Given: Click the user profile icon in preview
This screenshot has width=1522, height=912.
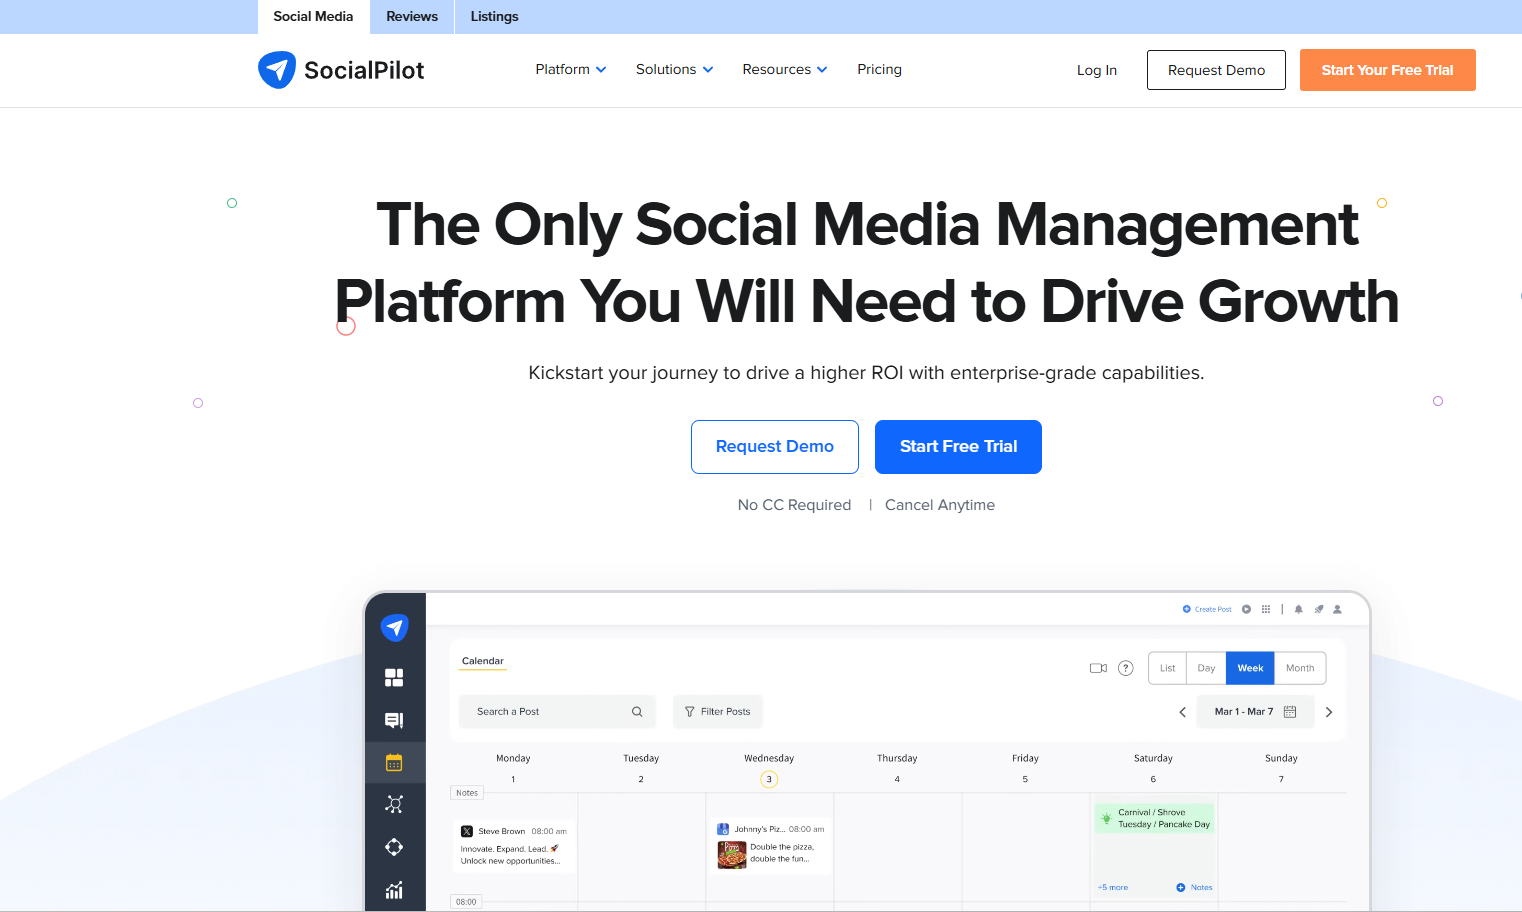Looking at the screenshot, I should pyautogui.click(x=1337, y=609).
